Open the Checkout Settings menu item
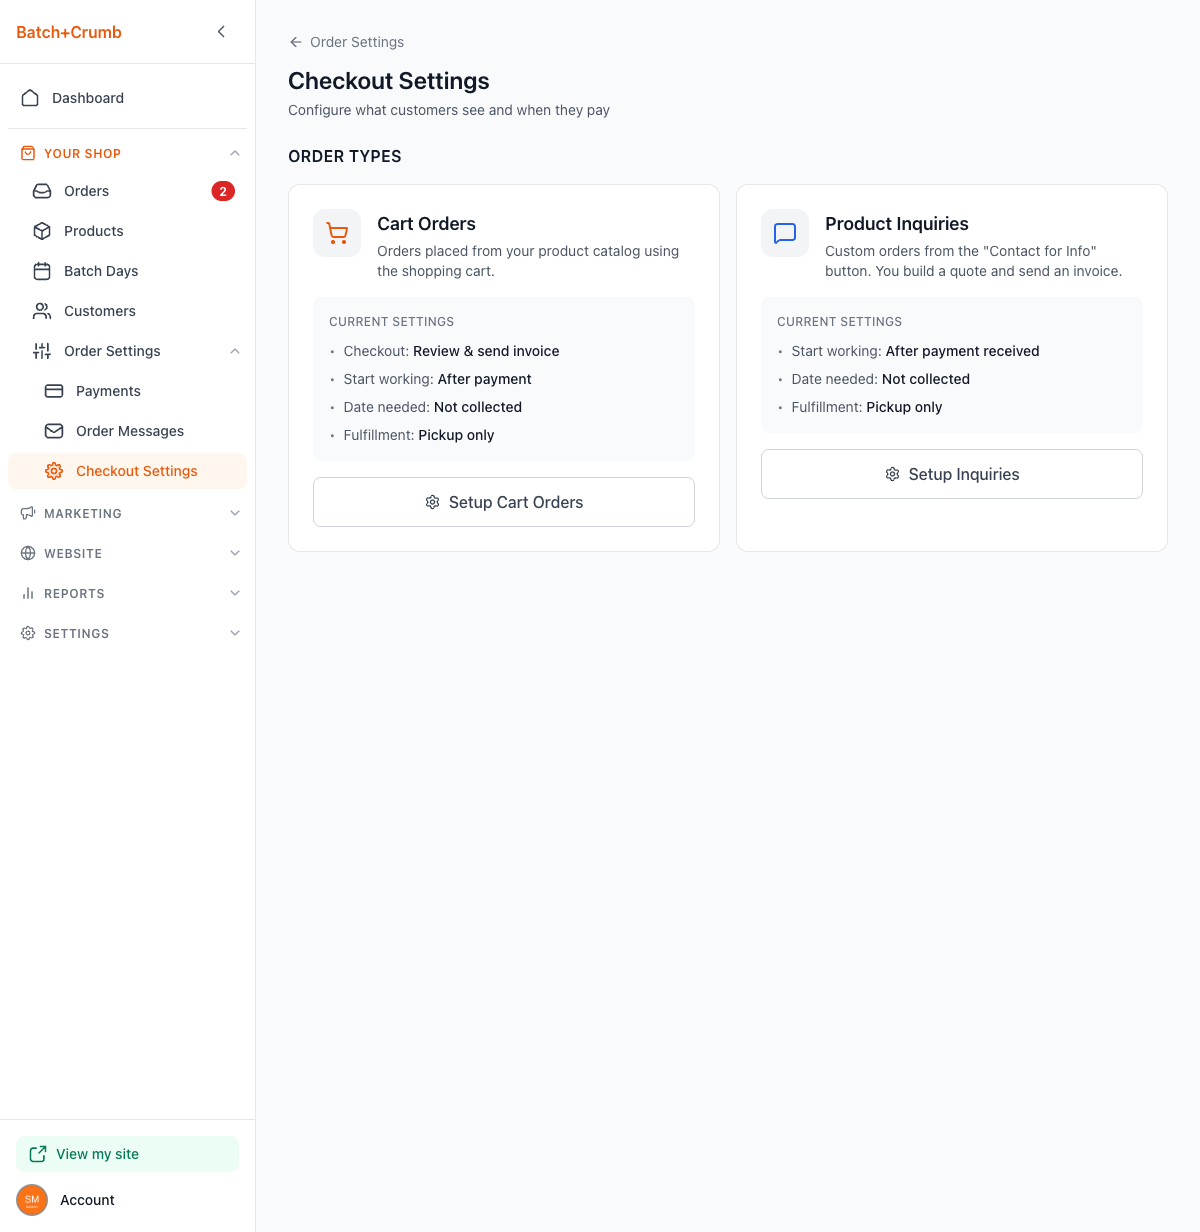1200x1232 pixels. coord(136,471)
